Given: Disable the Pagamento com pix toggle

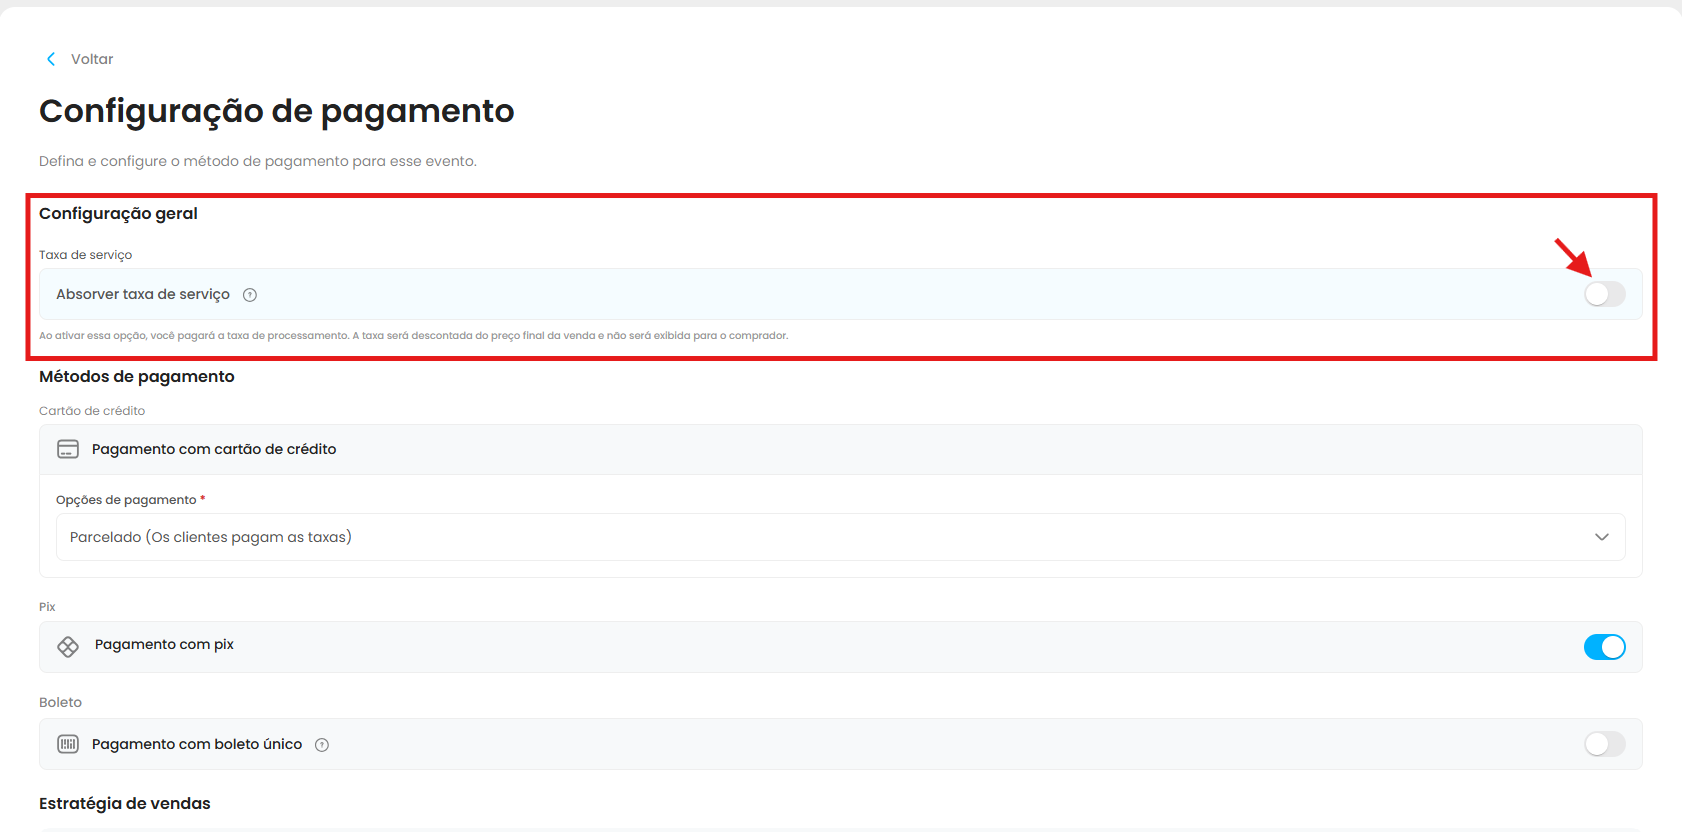Looking at the screenshot, I should 1604,647.
